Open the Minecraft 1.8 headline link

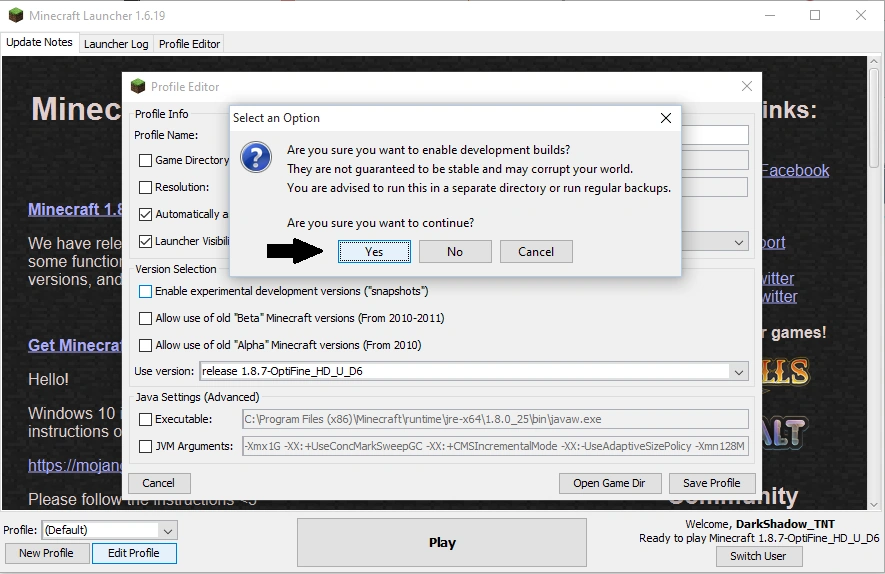[75, 209]
